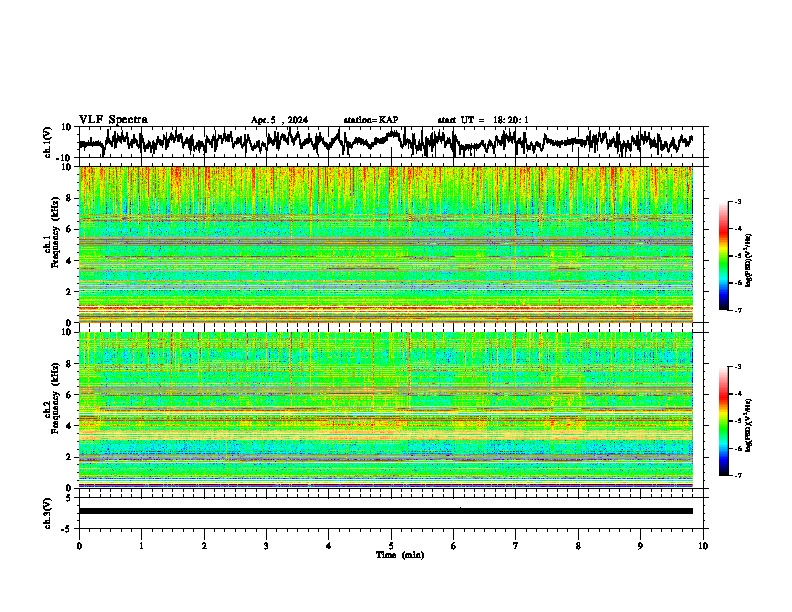Click time axis tick label "7"
The width and height of the screenshot is (792, 612).
click(516, 546)
